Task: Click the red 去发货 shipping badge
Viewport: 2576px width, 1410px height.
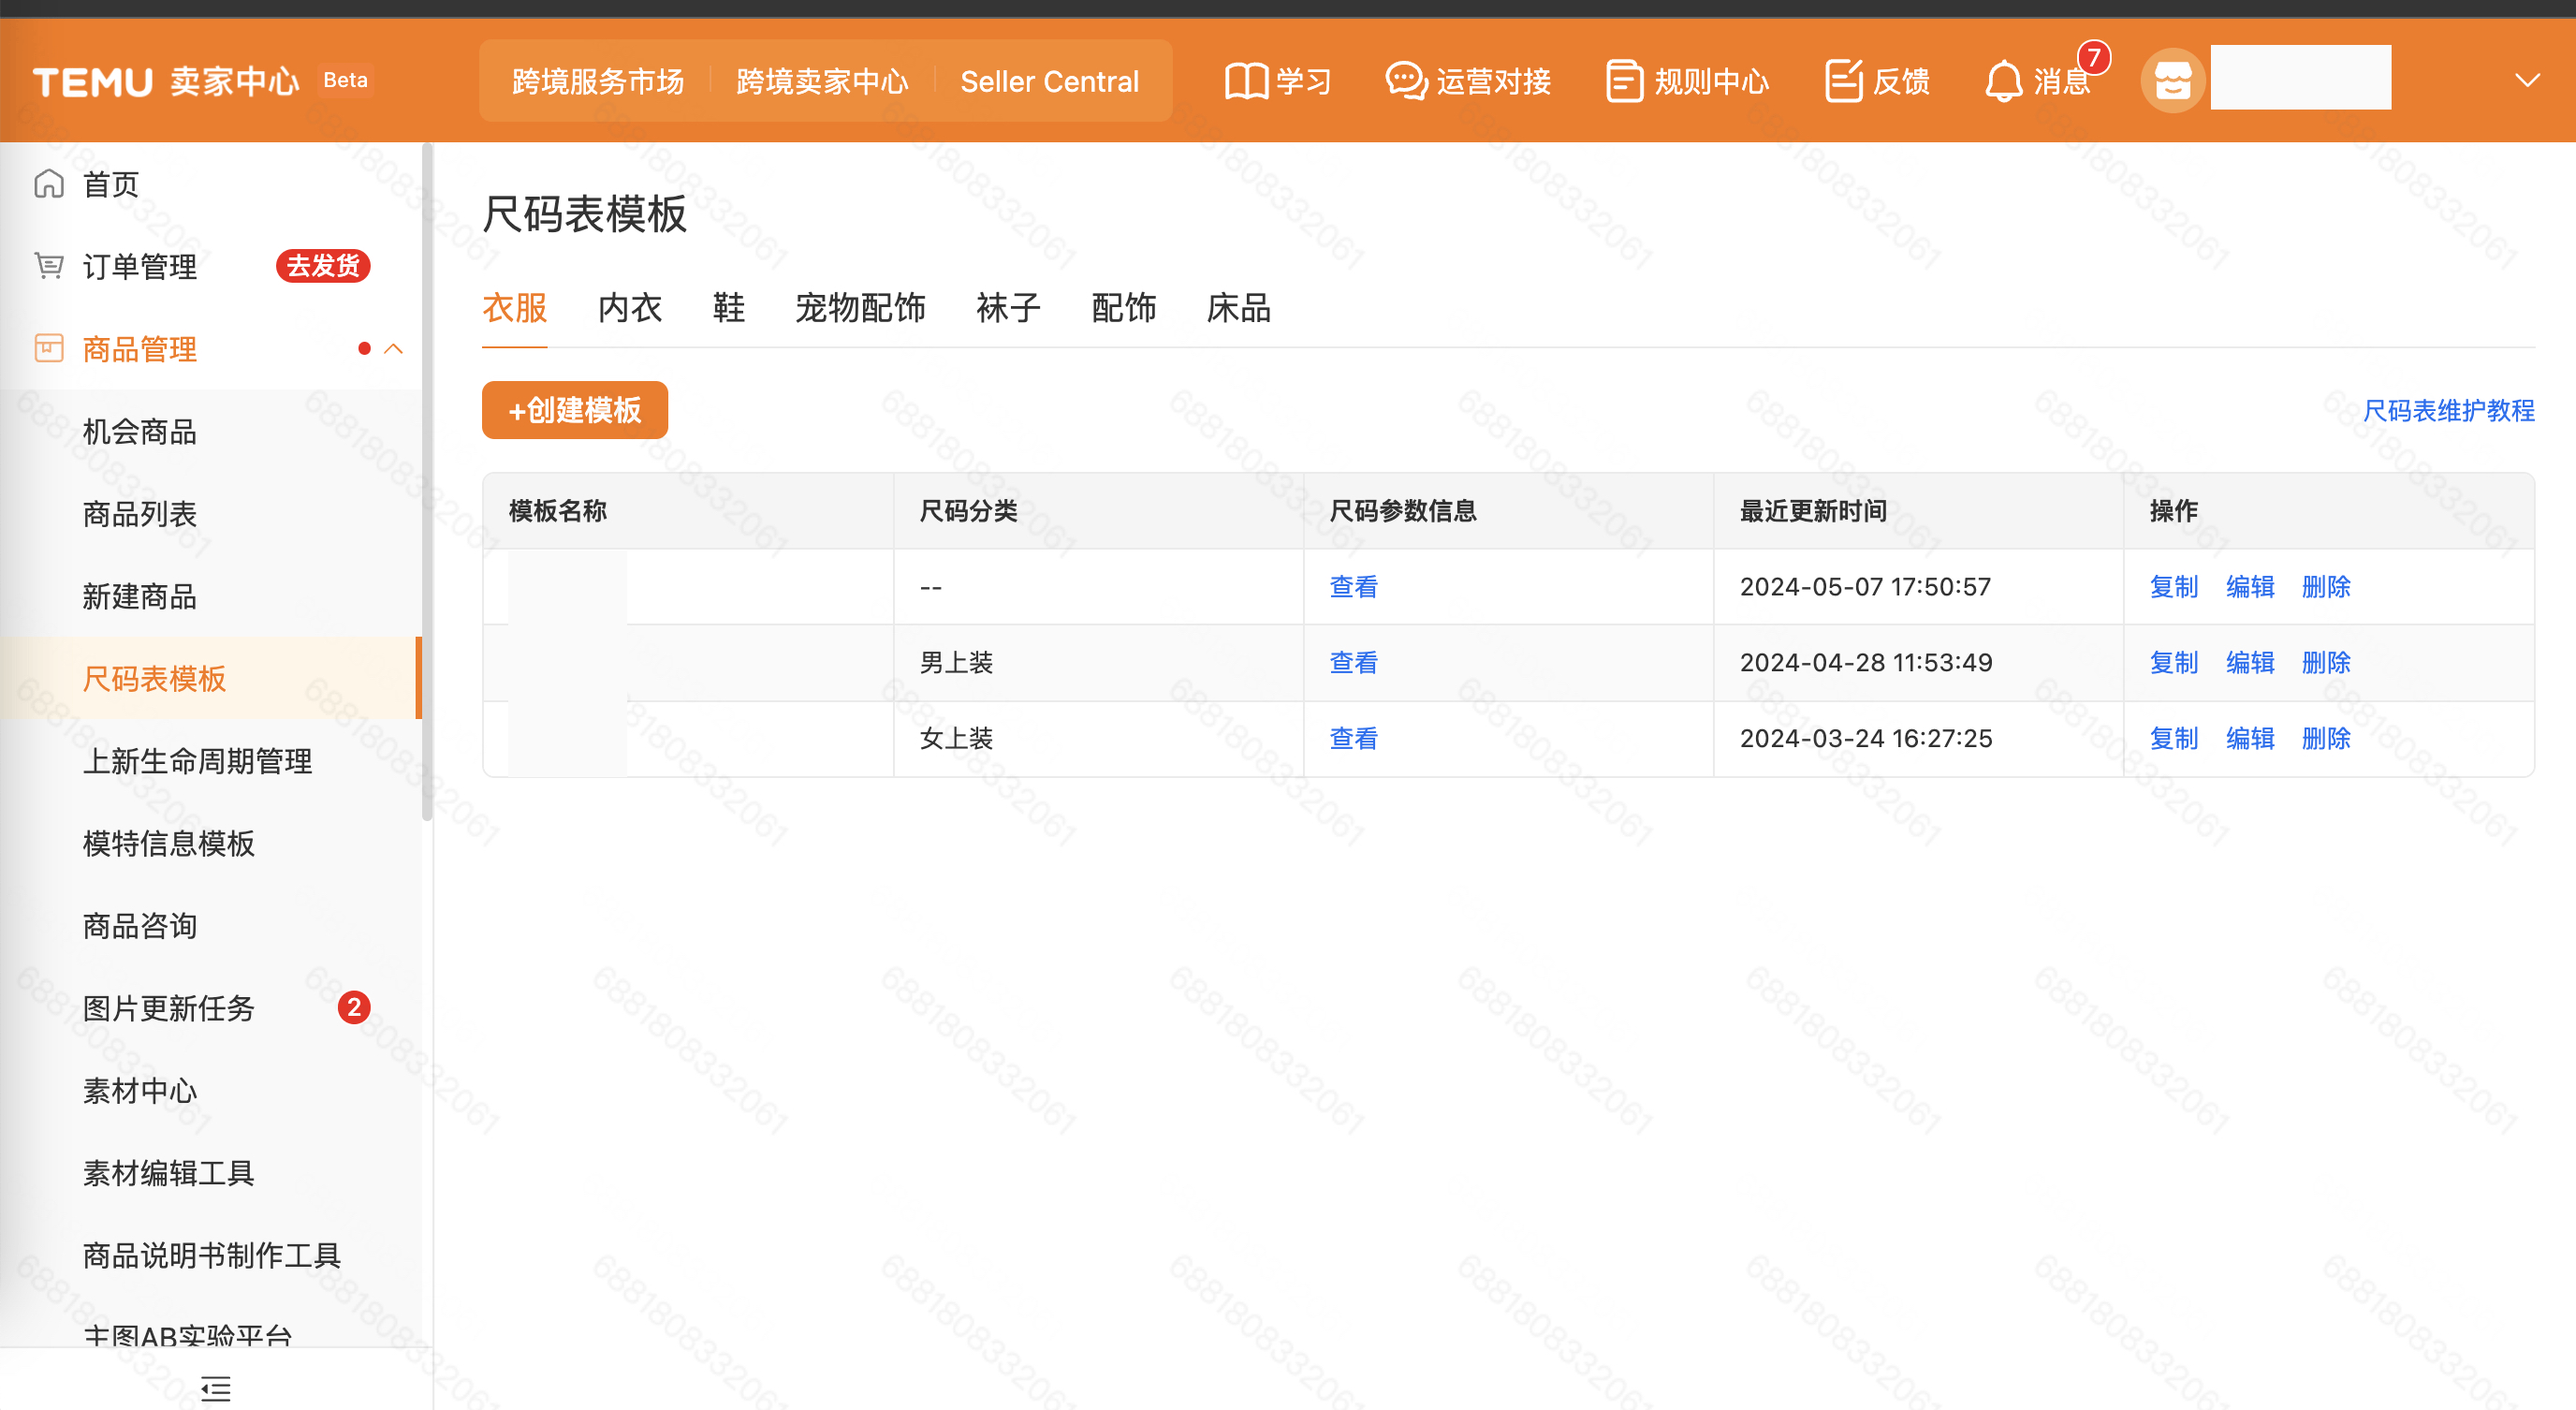Action: pos(322,265)
